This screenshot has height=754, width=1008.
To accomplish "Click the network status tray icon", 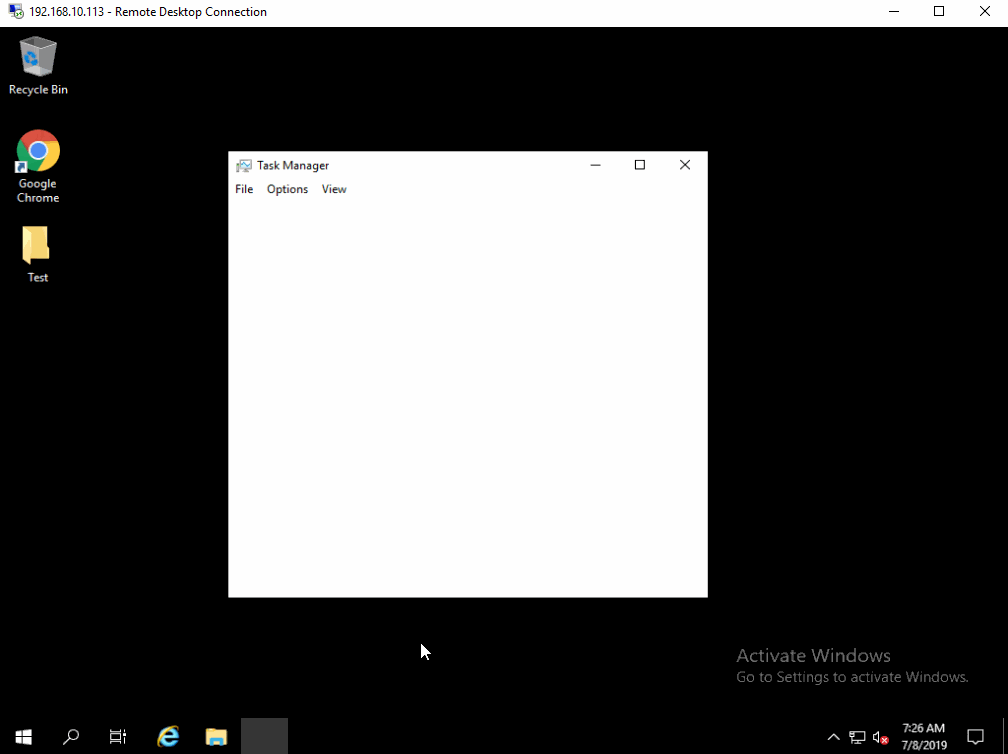I will (857, 738).
